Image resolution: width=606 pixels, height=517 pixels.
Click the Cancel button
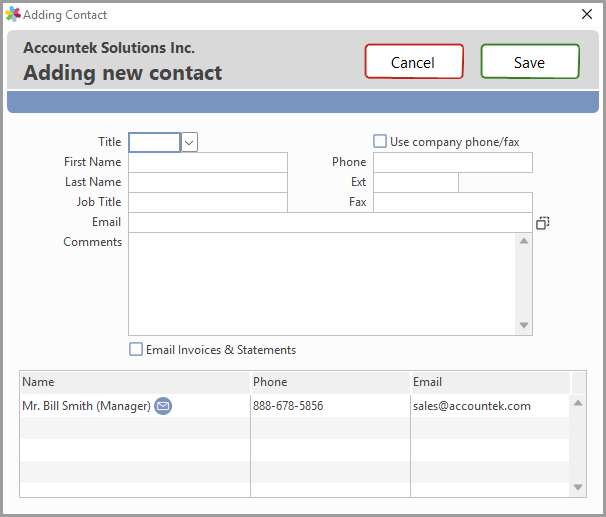414,62
